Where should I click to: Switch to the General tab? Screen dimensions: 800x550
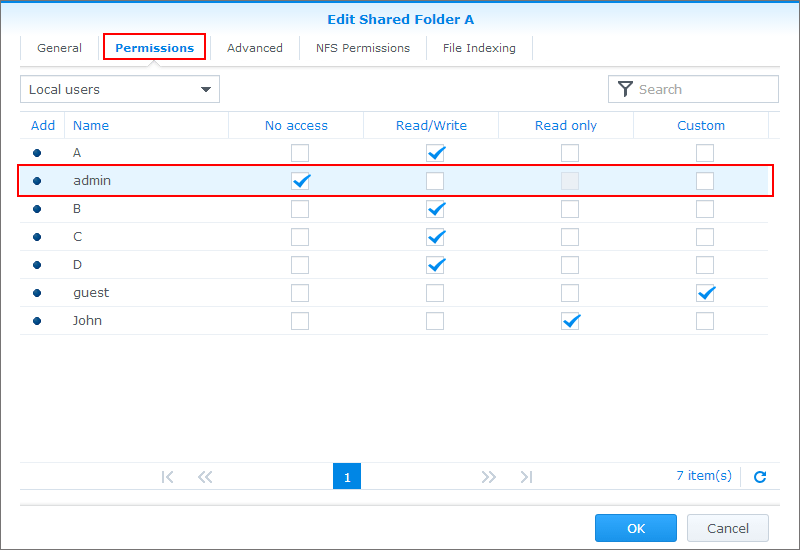(59, 48)
